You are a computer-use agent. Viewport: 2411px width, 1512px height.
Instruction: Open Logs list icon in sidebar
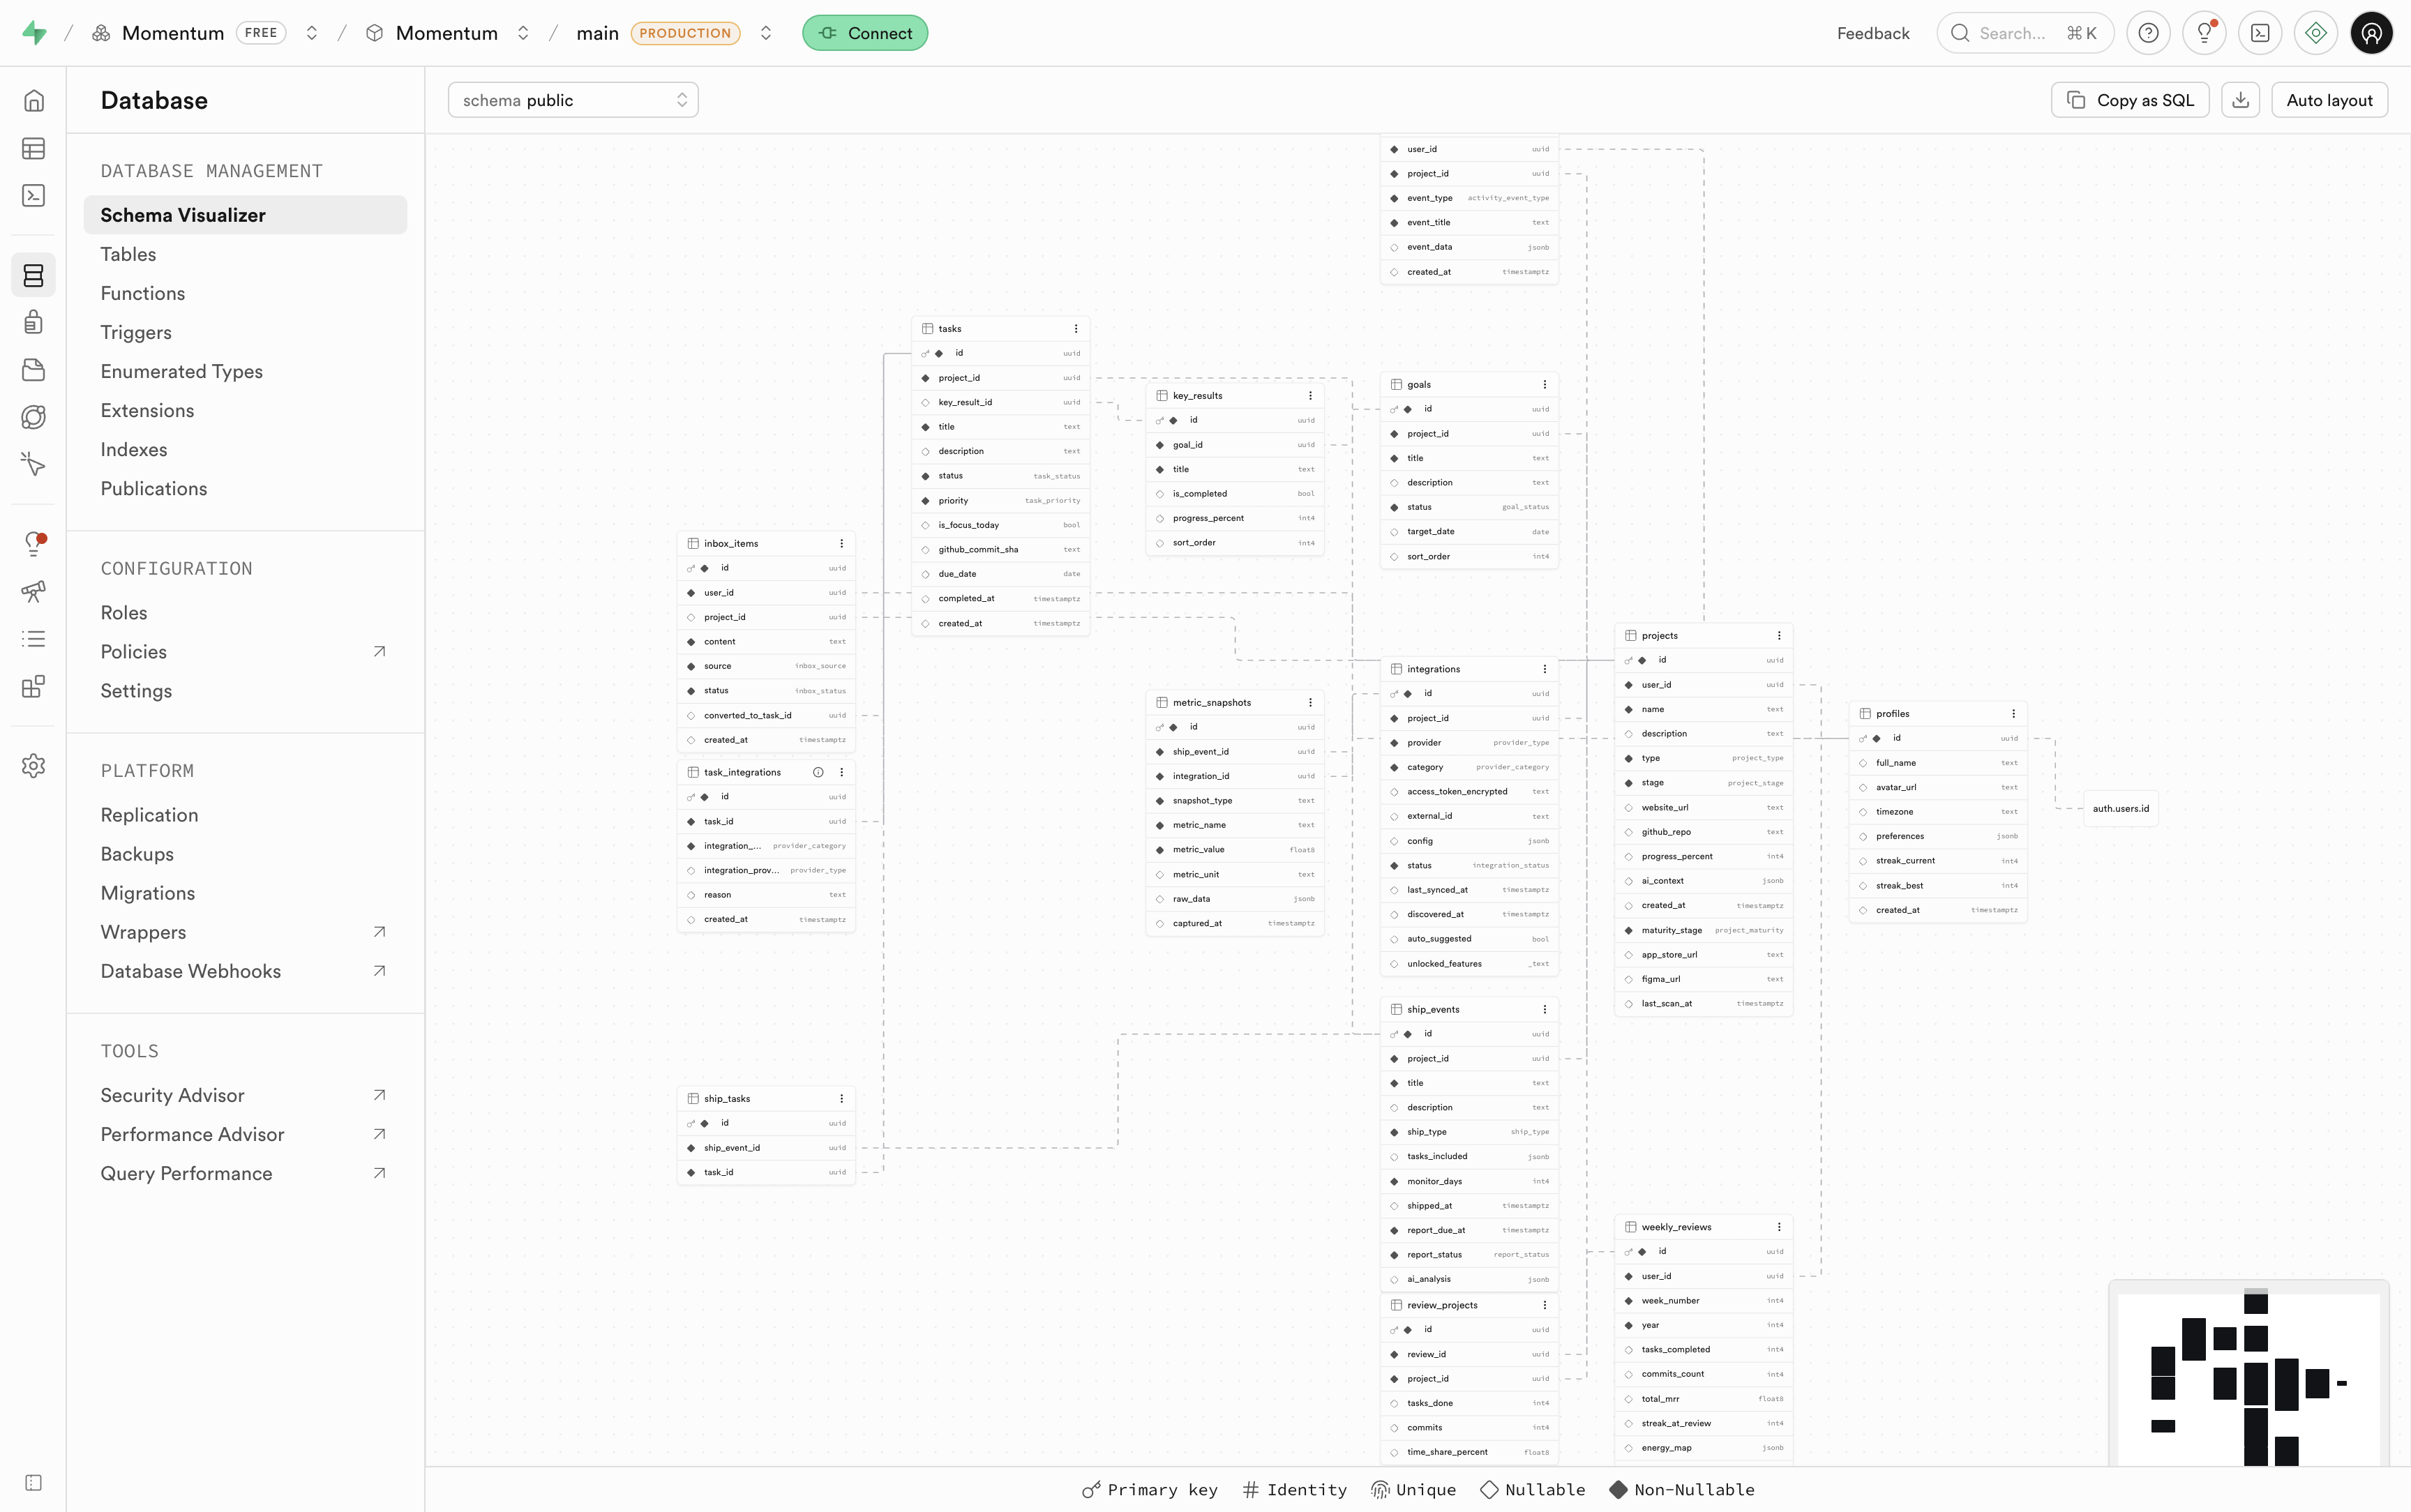34,639
